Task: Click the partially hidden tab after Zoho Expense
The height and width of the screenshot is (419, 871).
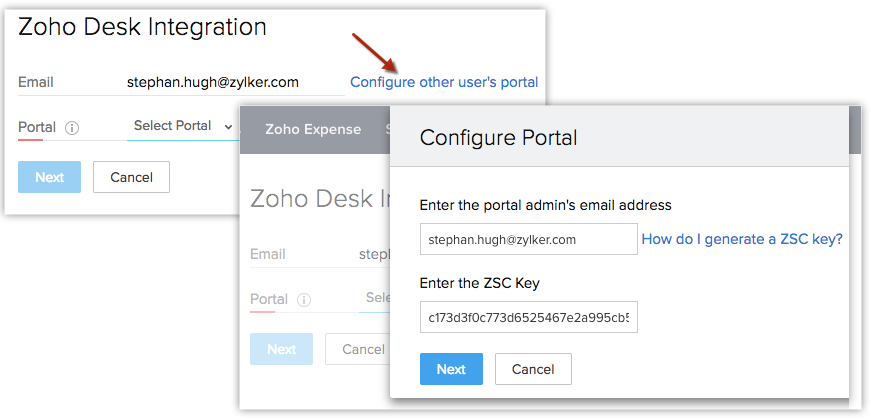Action: (x=387, y=129)
